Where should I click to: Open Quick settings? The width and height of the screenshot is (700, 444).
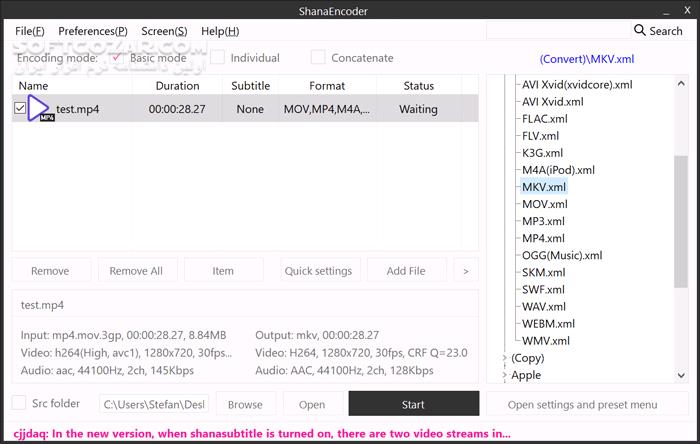319,270
